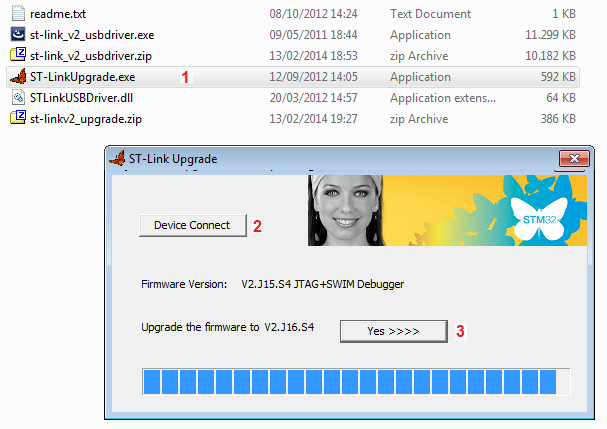The height and width of the screenshot is (429, 607).
Task: Click the 11.299 KB size cell
Action: tap(550, 35)
